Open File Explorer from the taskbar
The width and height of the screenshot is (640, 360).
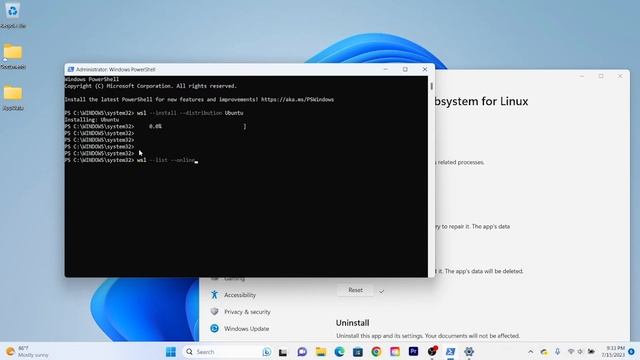click(x=321, y=351)
